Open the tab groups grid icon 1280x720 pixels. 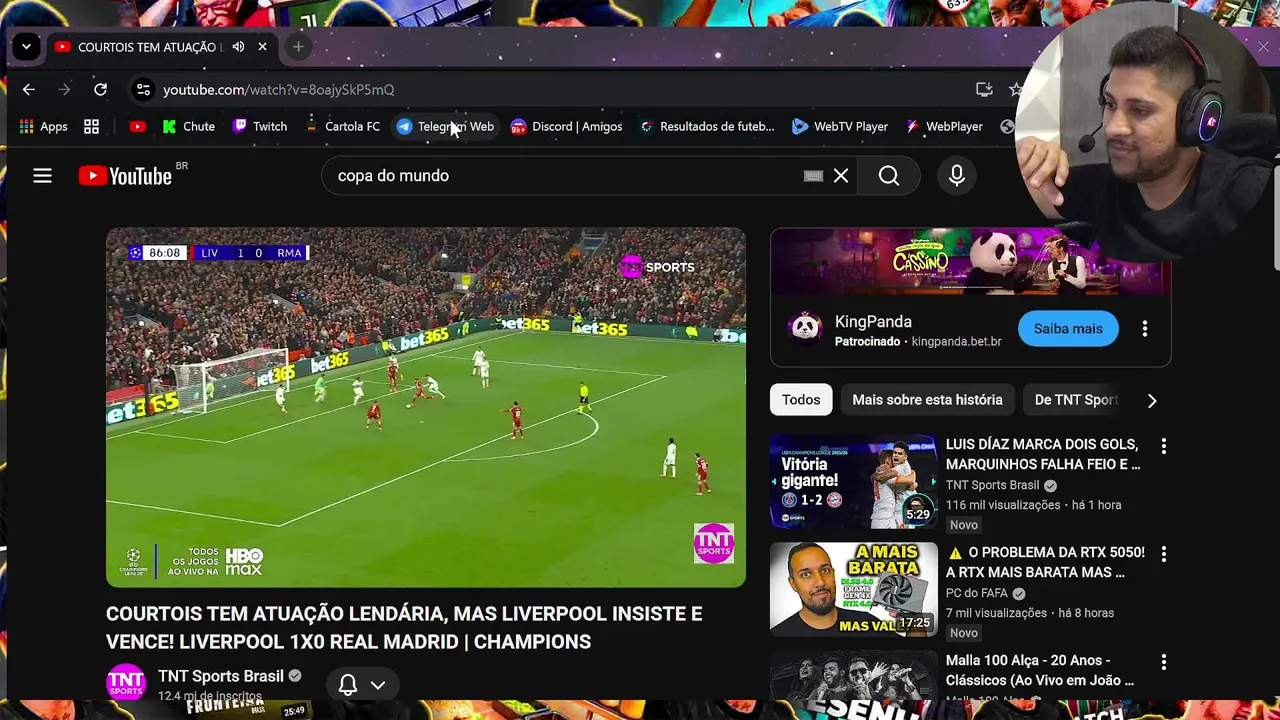point(91,127)
